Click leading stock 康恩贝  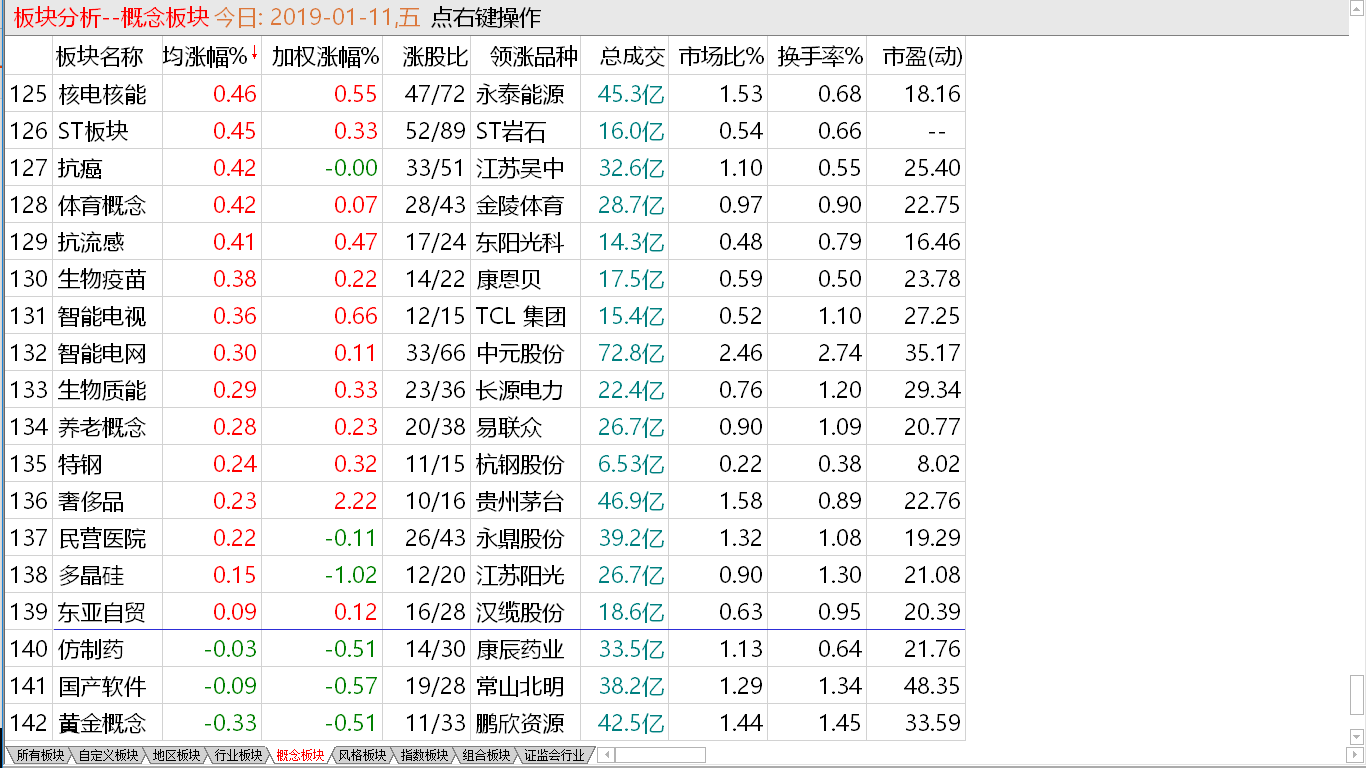(x=509, y=279)
